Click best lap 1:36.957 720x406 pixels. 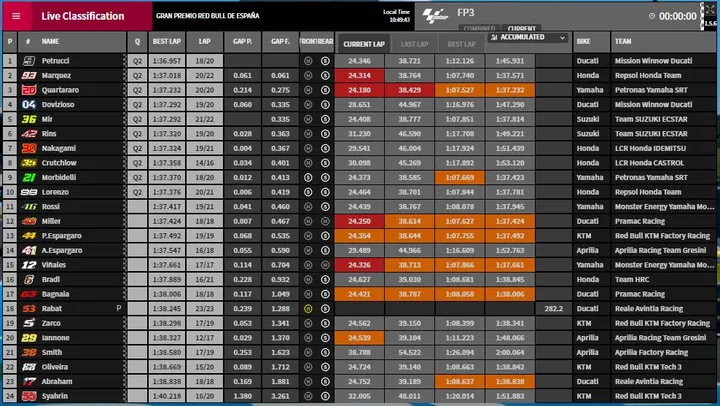coord(167,61)
